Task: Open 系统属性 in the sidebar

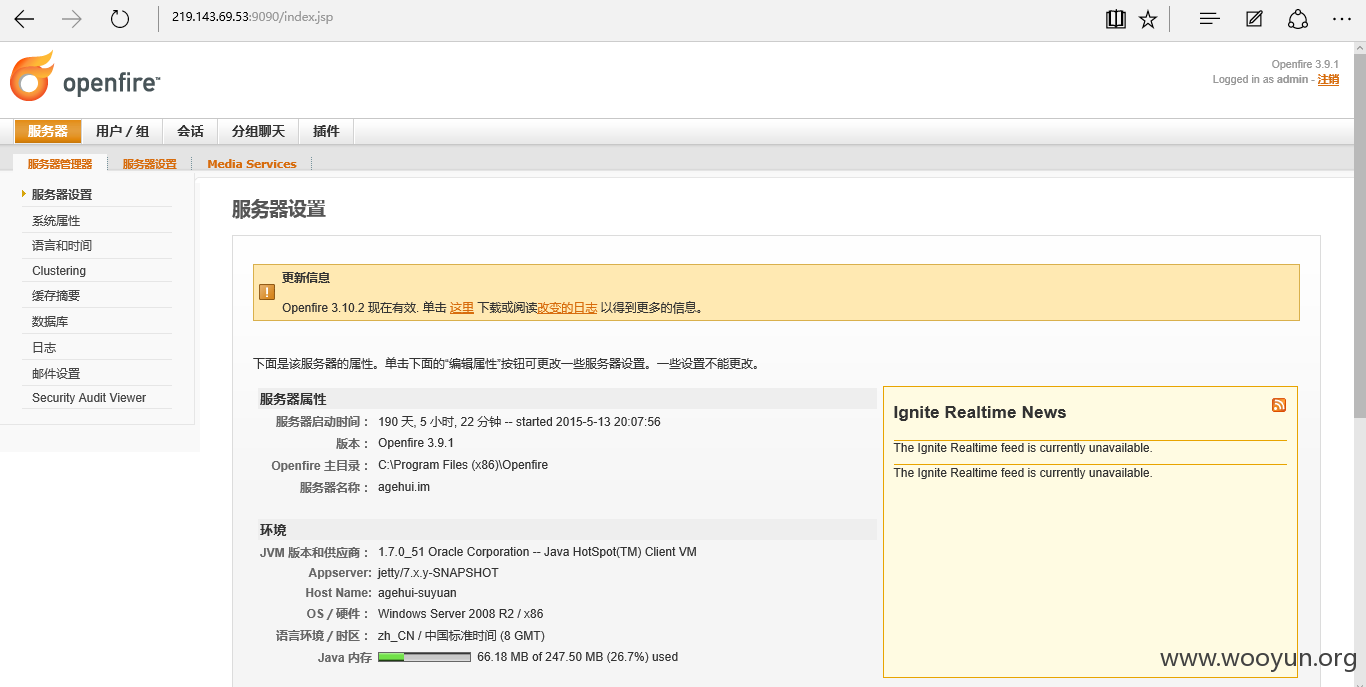Action: 56,221
